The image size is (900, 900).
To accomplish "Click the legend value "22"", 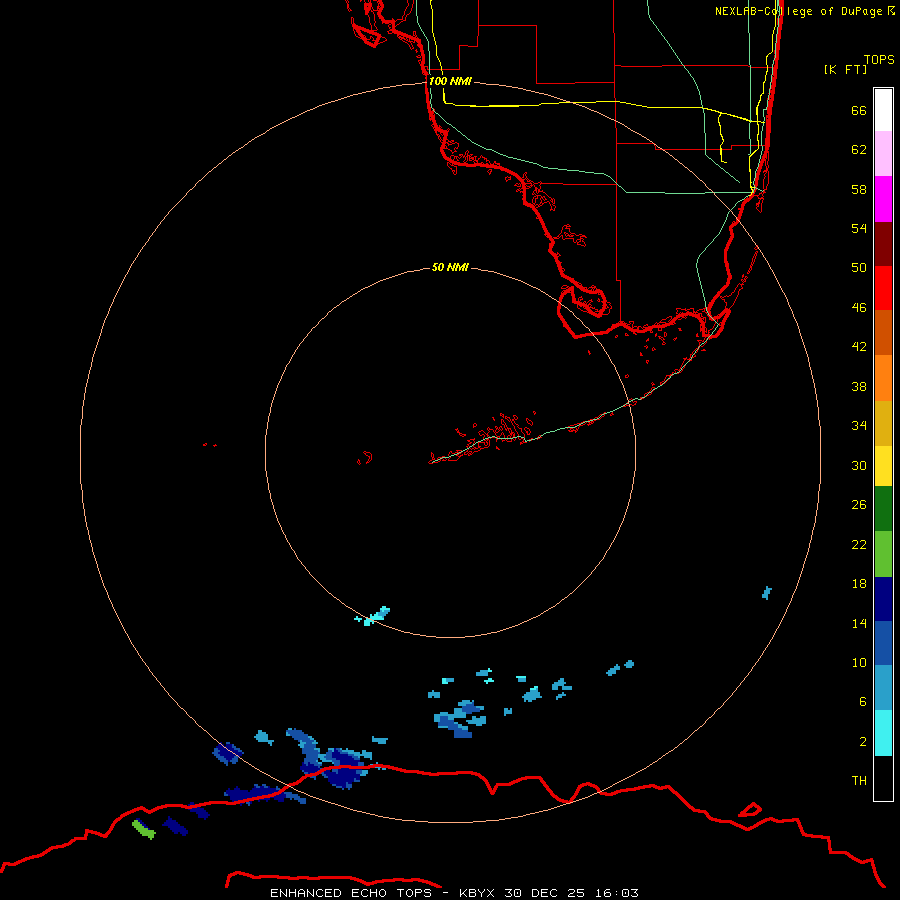I will click(859, 544).
